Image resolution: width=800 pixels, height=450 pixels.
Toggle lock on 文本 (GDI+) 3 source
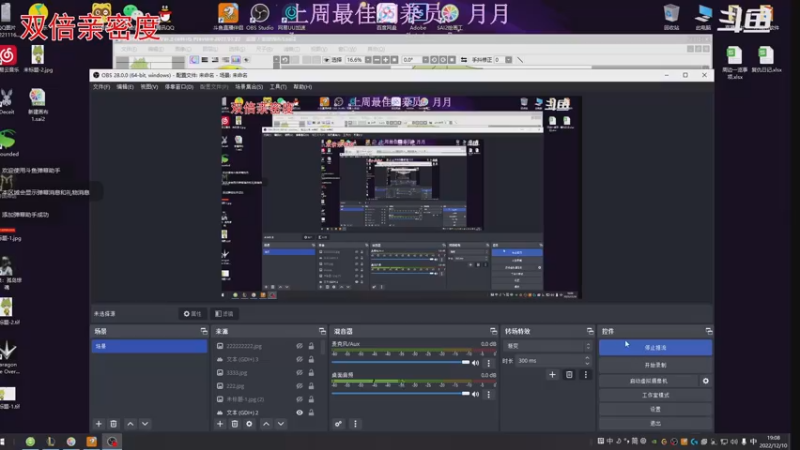[x=311, y=359]
